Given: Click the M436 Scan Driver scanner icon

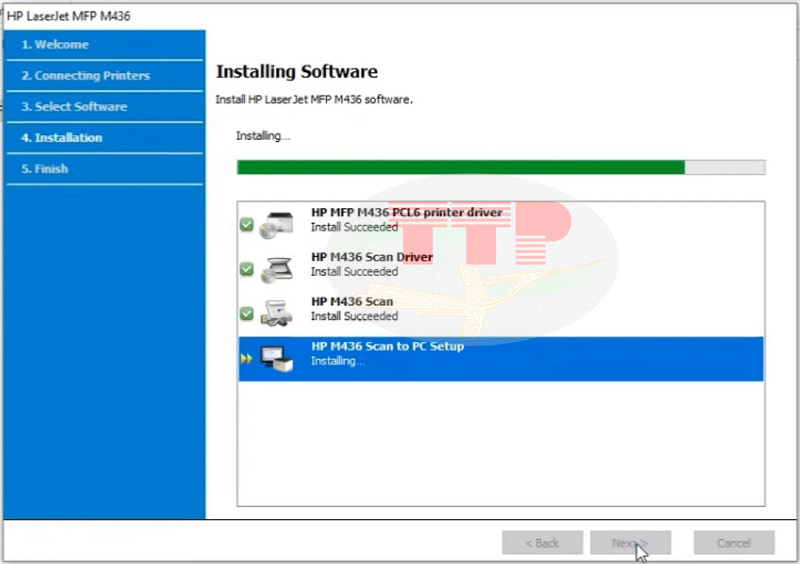Looking at the screenshot, I should coord(277,269).
